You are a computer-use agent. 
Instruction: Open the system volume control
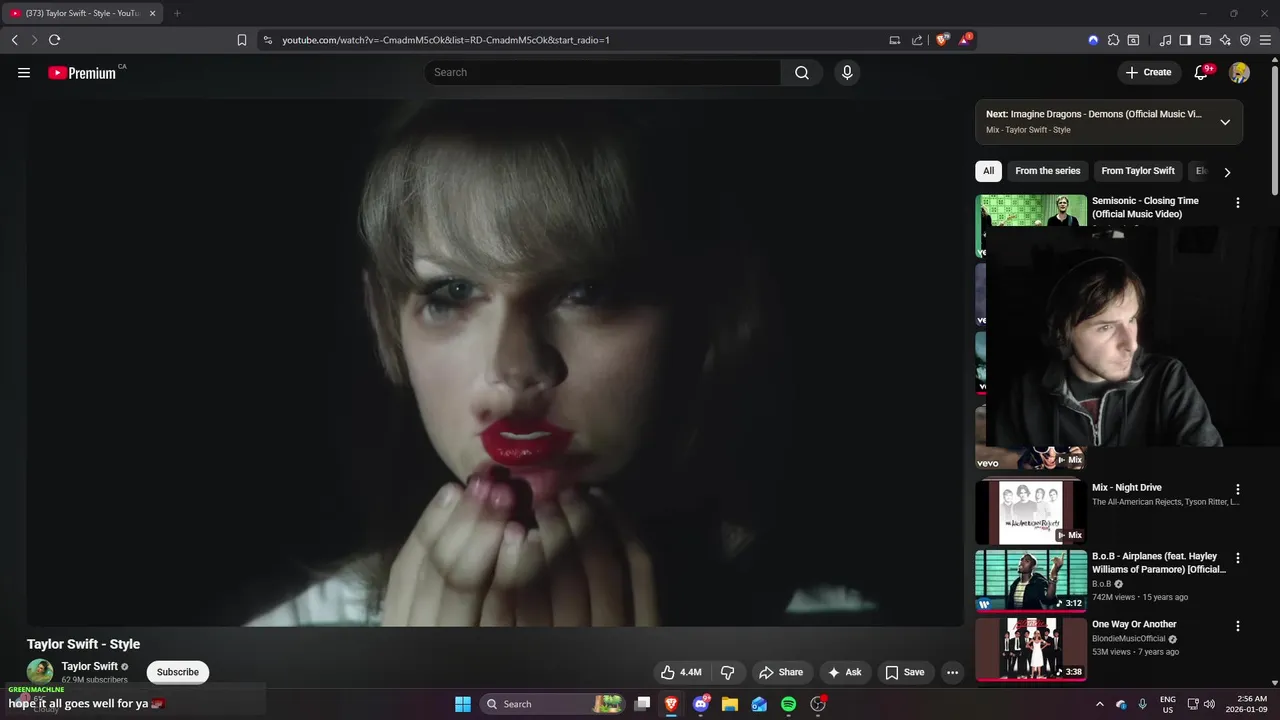point(1209,704)
